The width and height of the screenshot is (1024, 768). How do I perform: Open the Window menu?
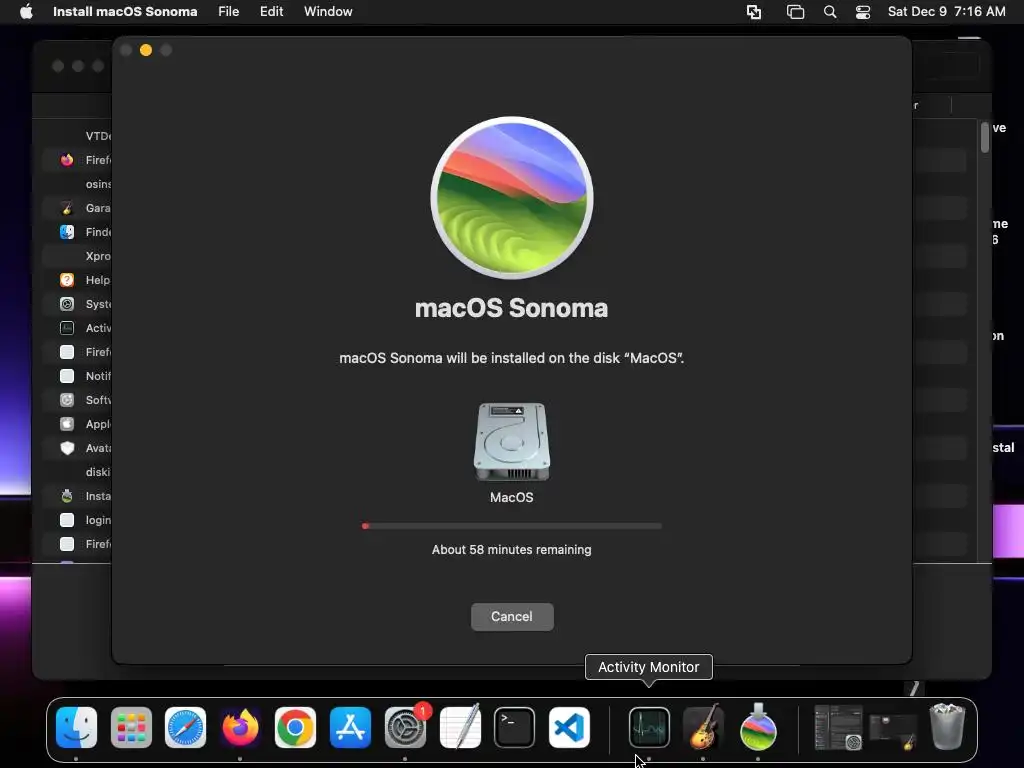tap(328, 12)
